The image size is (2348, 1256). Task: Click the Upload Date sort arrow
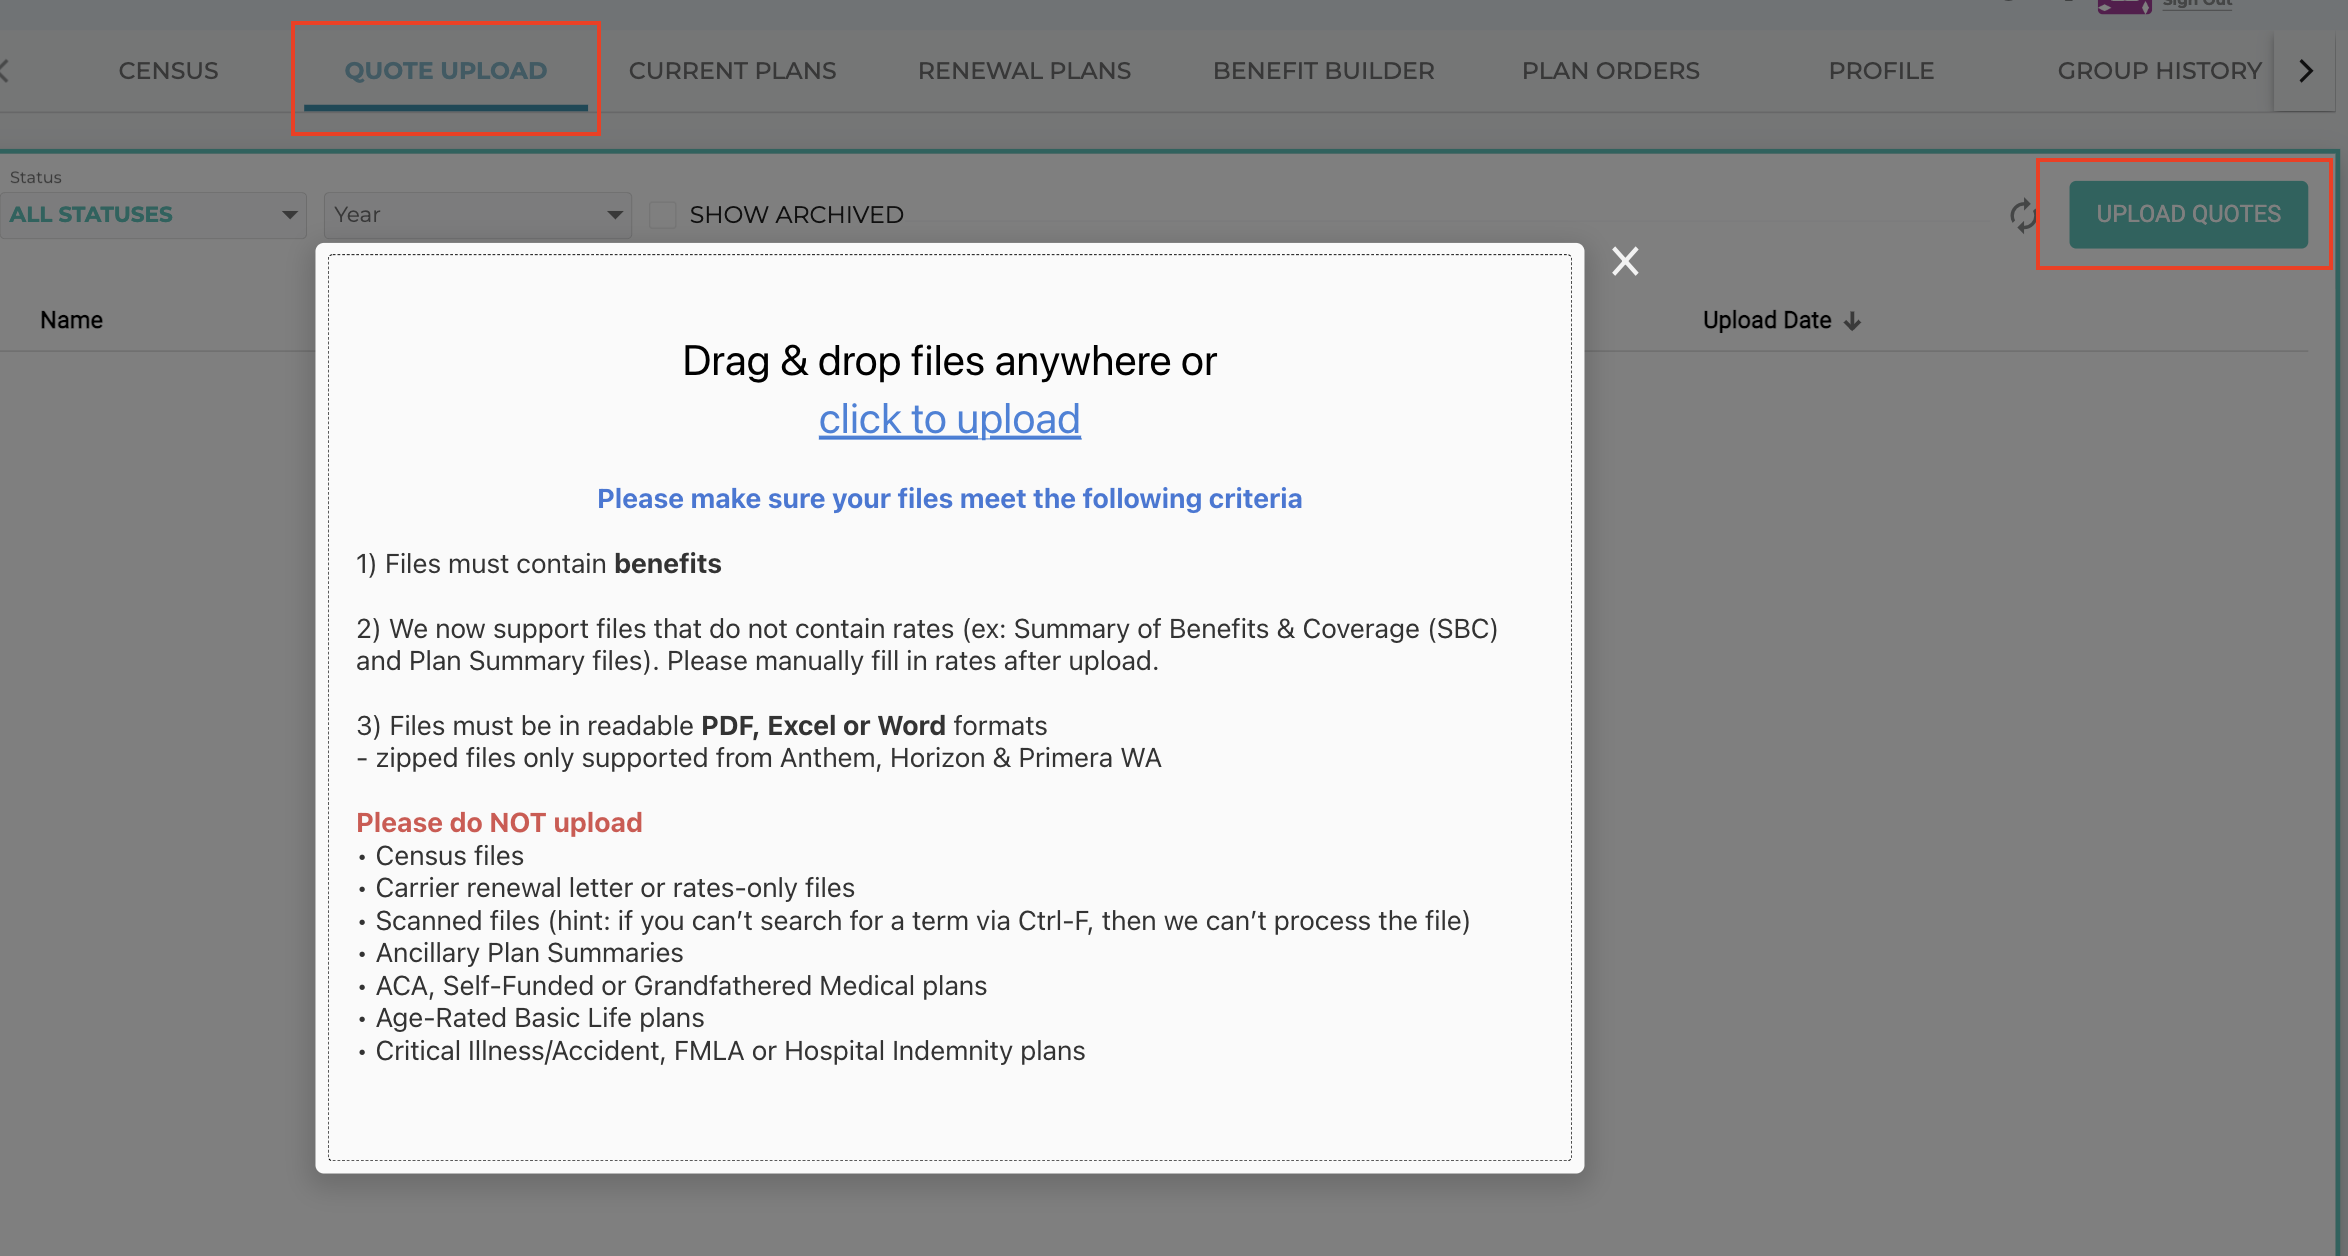(1853, 321)
